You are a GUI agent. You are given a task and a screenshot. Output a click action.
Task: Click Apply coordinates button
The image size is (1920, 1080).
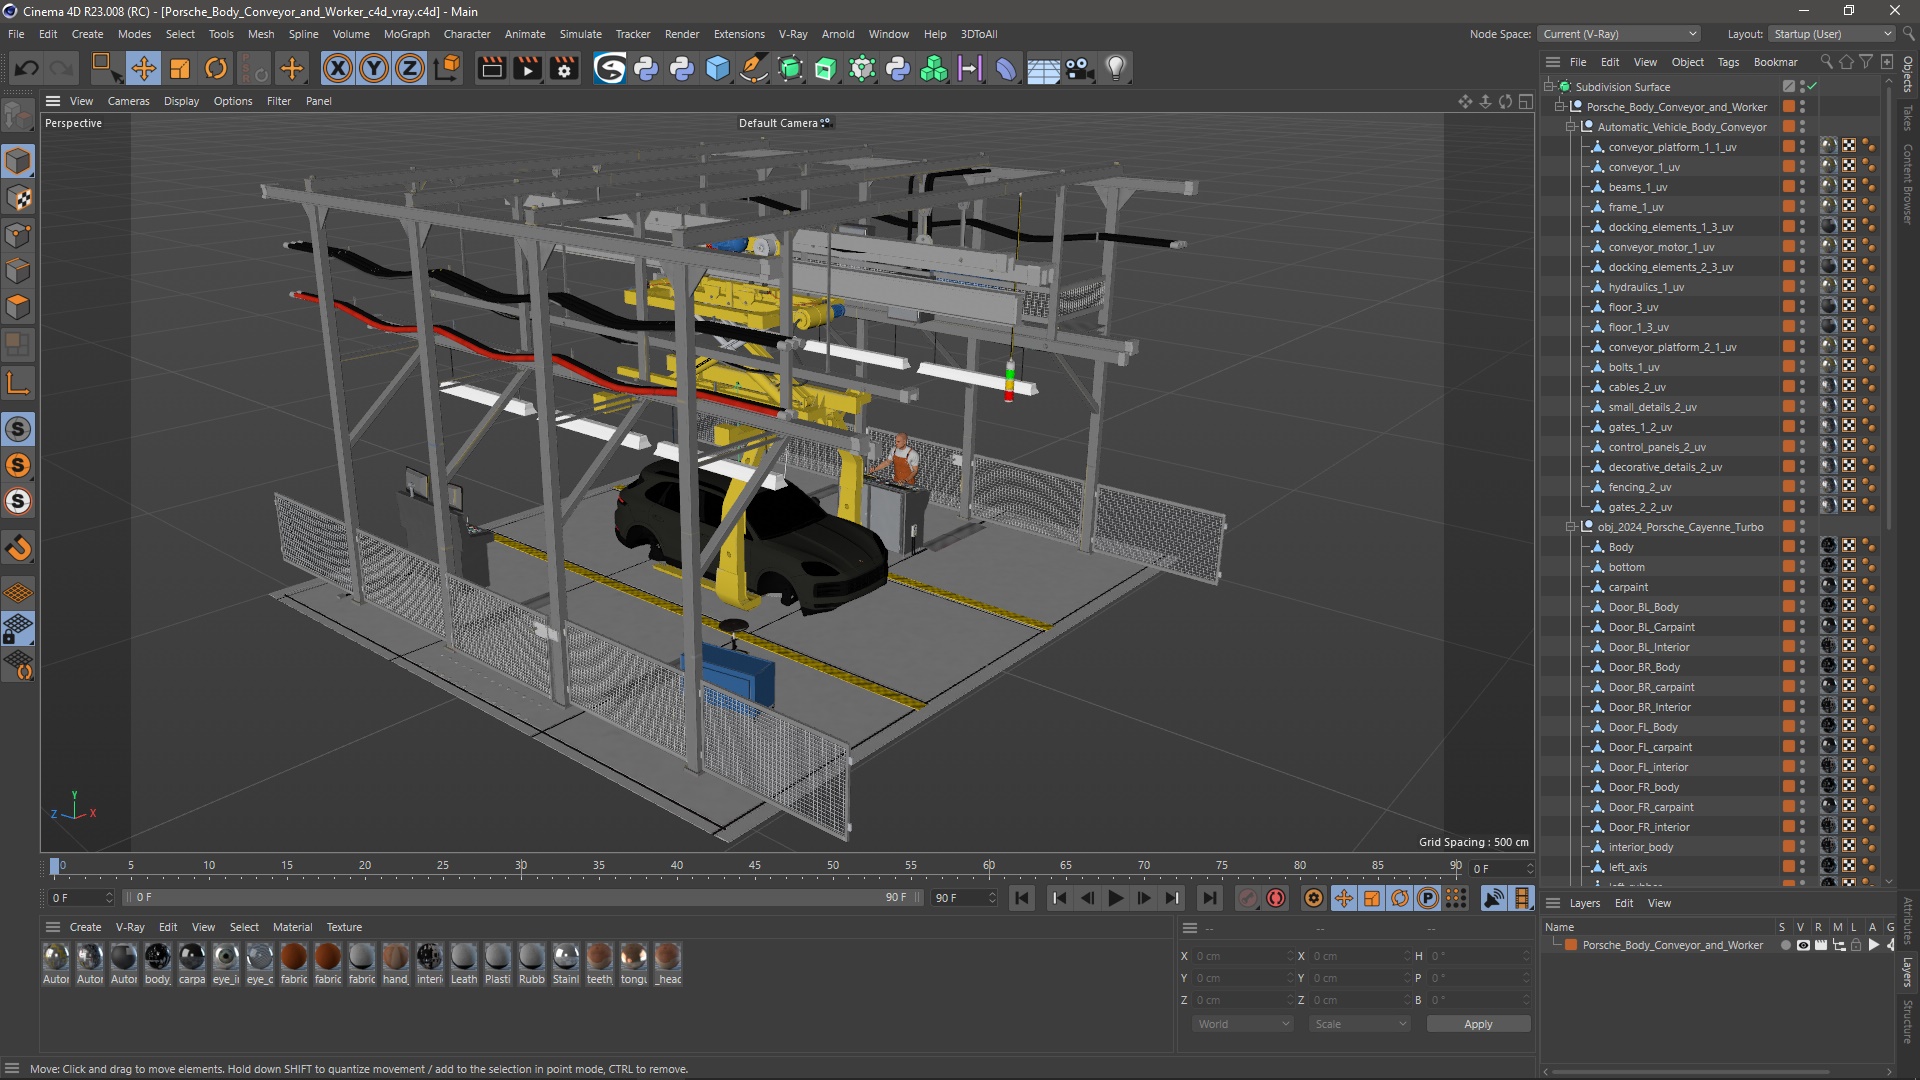(x=1478, y=1024)
